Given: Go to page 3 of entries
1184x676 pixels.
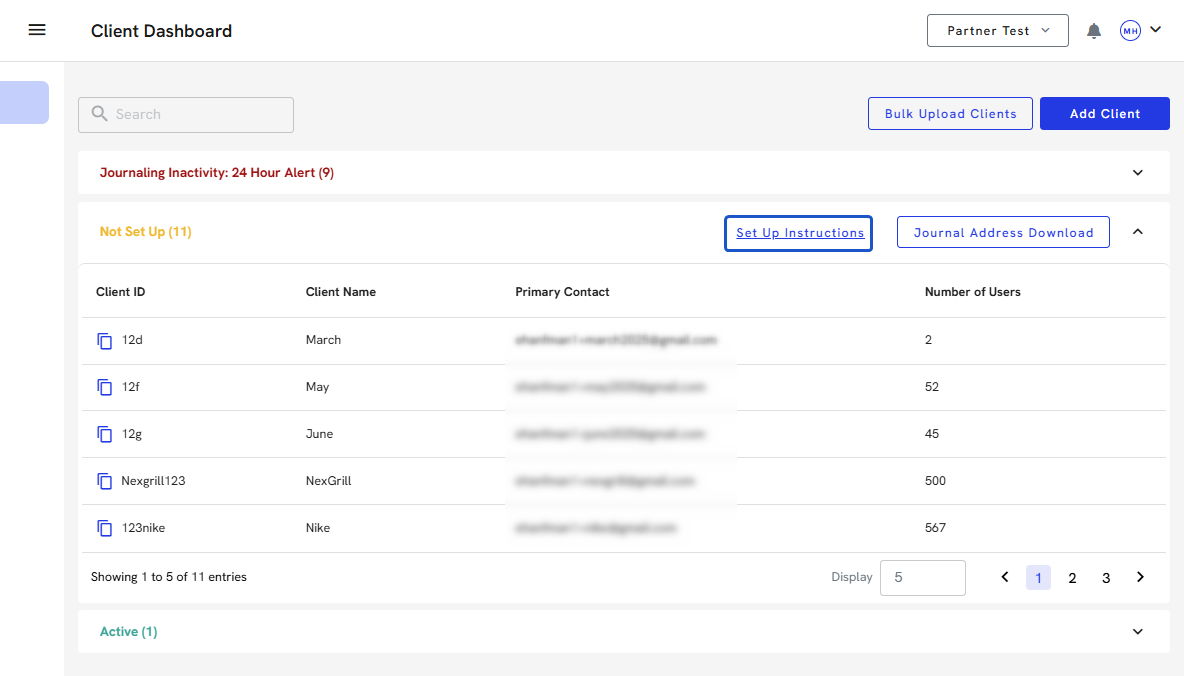Looking at the screenshot, I should pos(1106,578).
